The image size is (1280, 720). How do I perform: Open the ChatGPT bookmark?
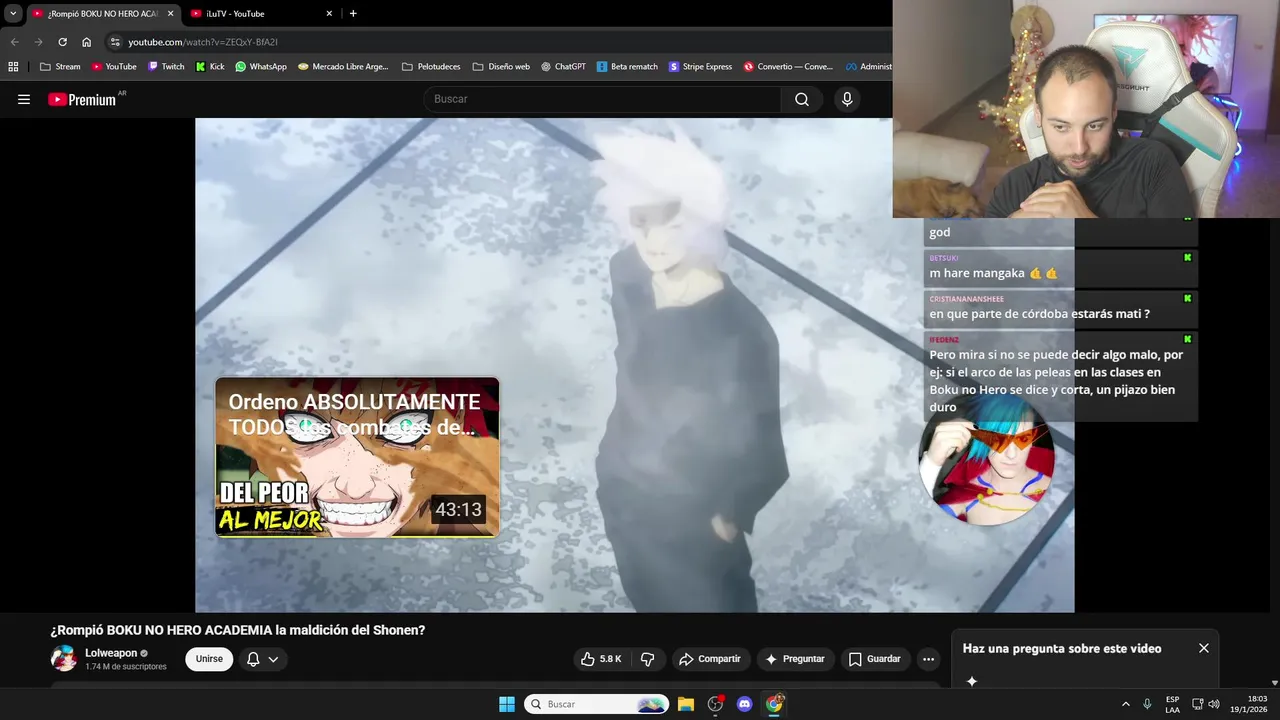point(563,67)
